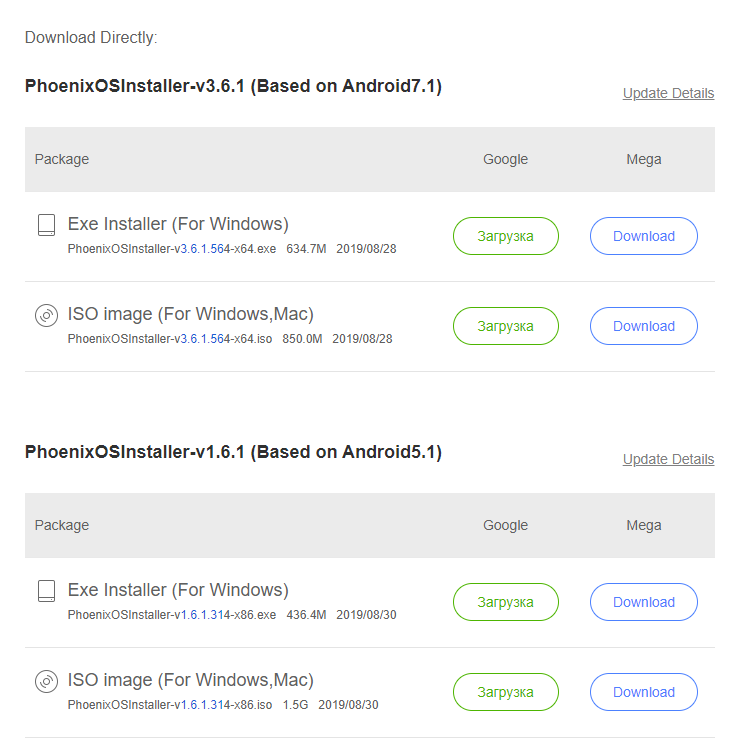Download v1.6.1 Exe Installer via Google button
738x740 pixels.
pyautogui.click(x=505, y=602)
